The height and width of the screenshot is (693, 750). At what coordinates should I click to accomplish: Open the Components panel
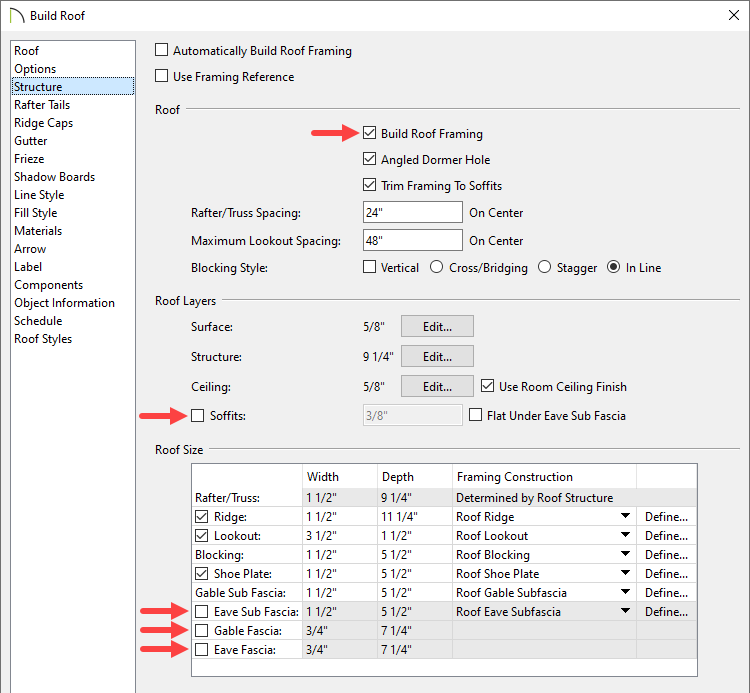[x=72, y=285]
